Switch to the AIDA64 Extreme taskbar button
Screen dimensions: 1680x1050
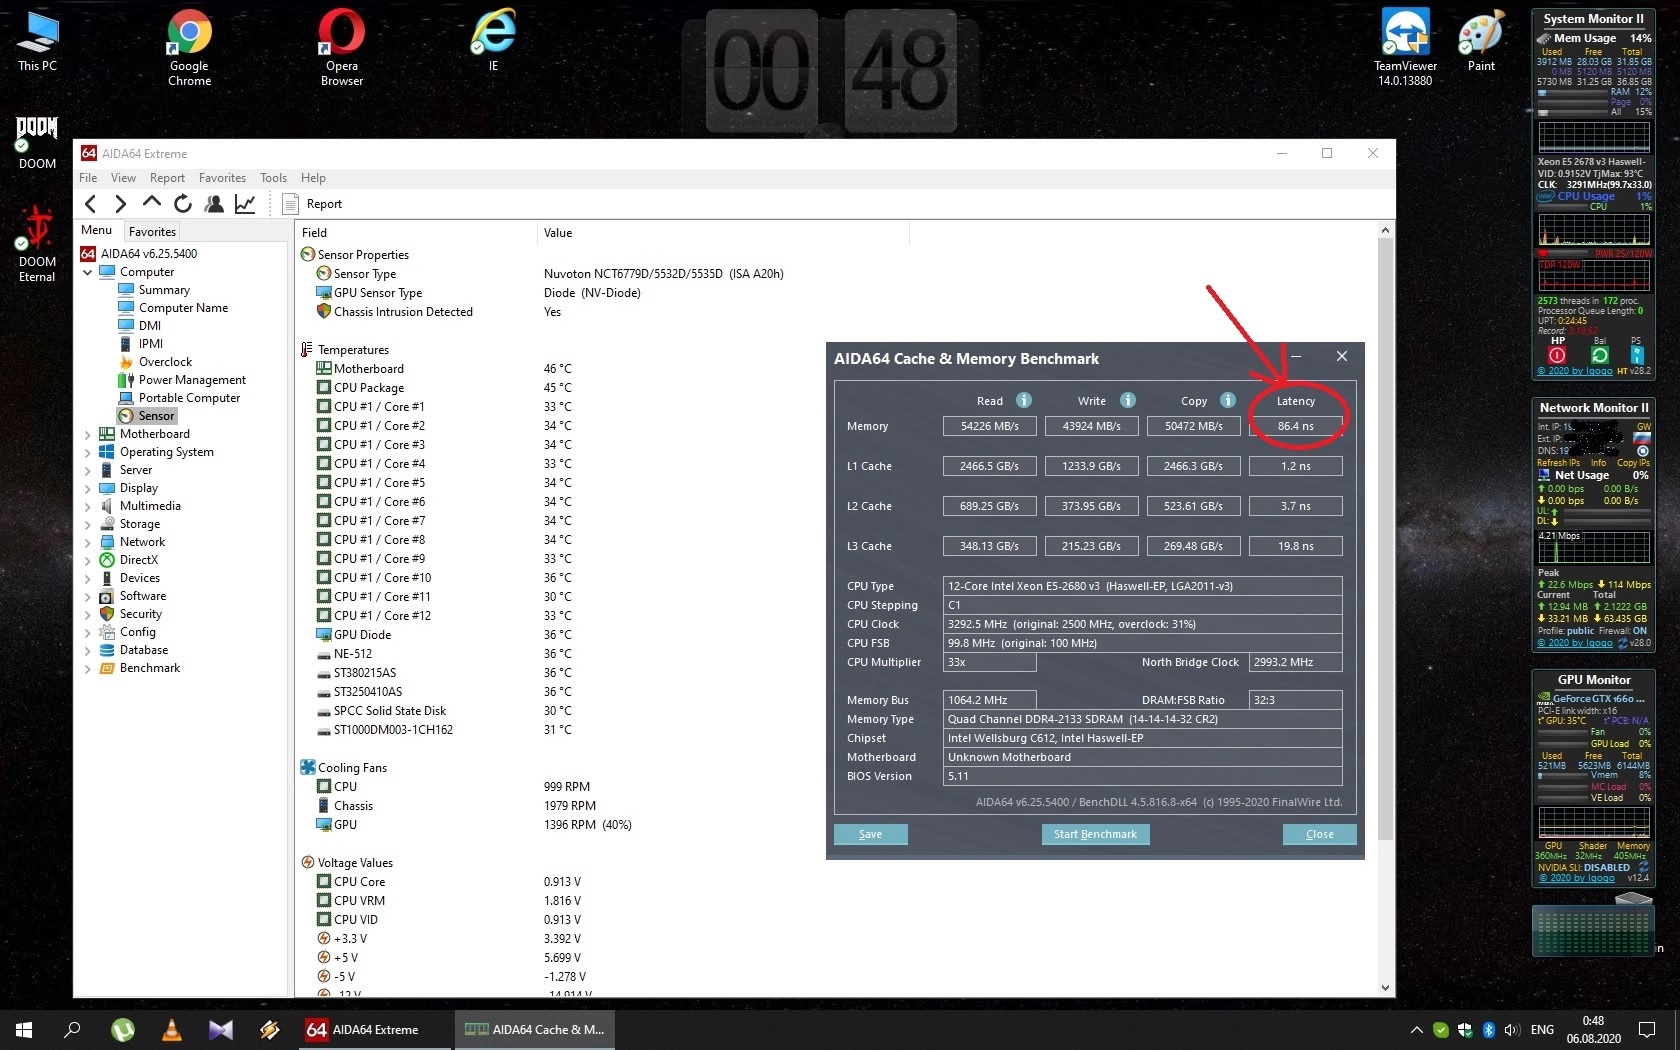(376, 1030)
